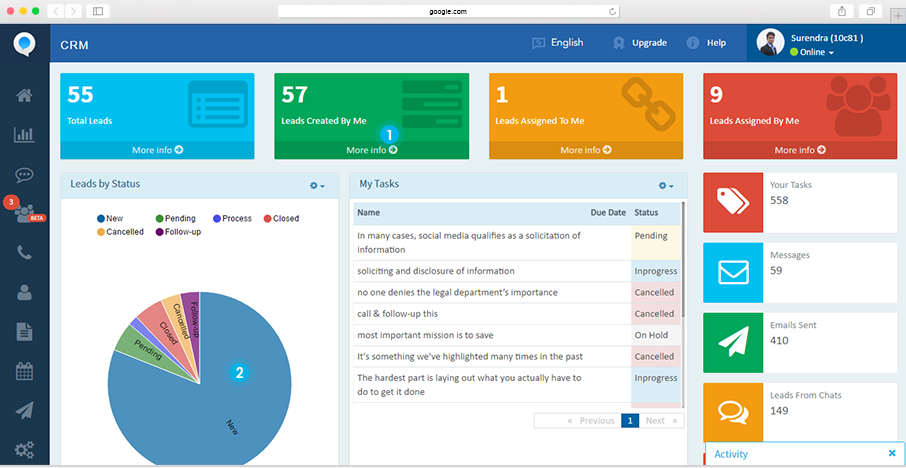Viewport: 906px width, 468px height.
Task: Click the browser back arrow
Action: pos(55,11)
